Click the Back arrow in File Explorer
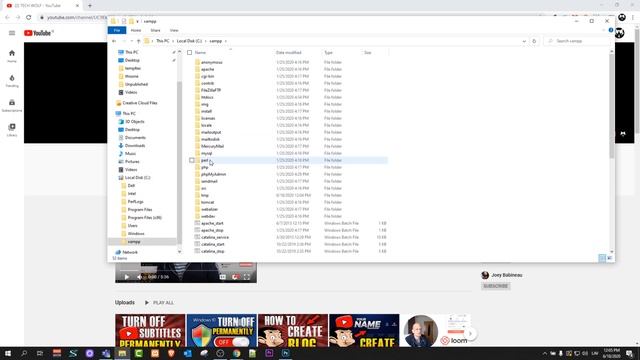Image resolution: width=640 pixels, height=360 pixels. 114,41
